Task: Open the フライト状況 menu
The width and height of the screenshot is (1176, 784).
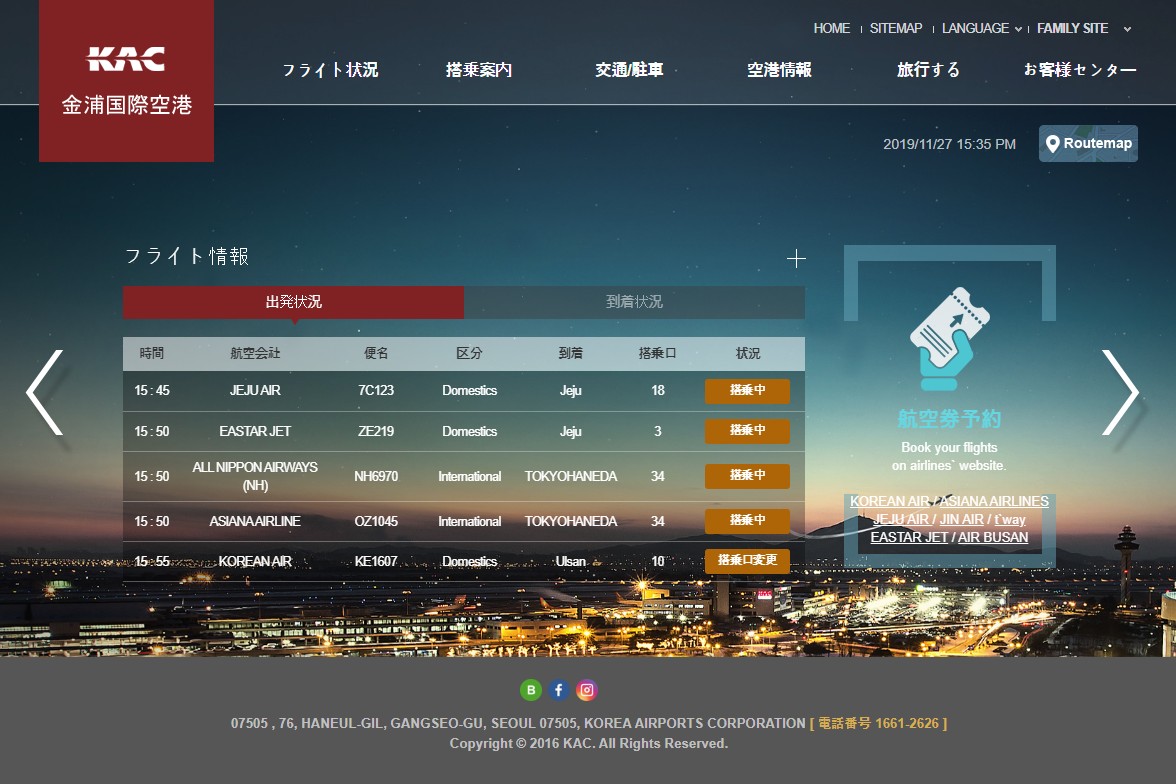Action: [x=330, y=70]
